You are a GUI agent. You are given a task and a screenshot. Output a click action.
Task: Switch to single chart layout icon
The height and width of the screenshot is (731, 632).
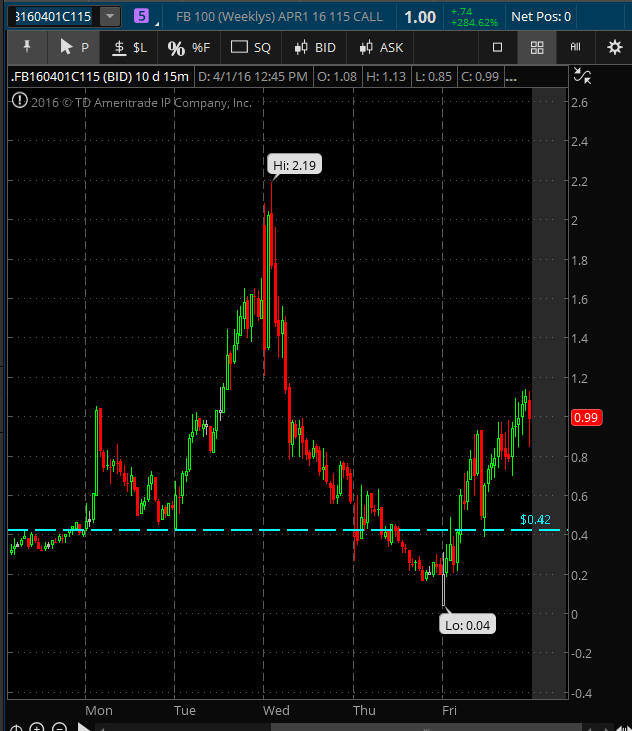pyautogui.click(x=497, y=47)
